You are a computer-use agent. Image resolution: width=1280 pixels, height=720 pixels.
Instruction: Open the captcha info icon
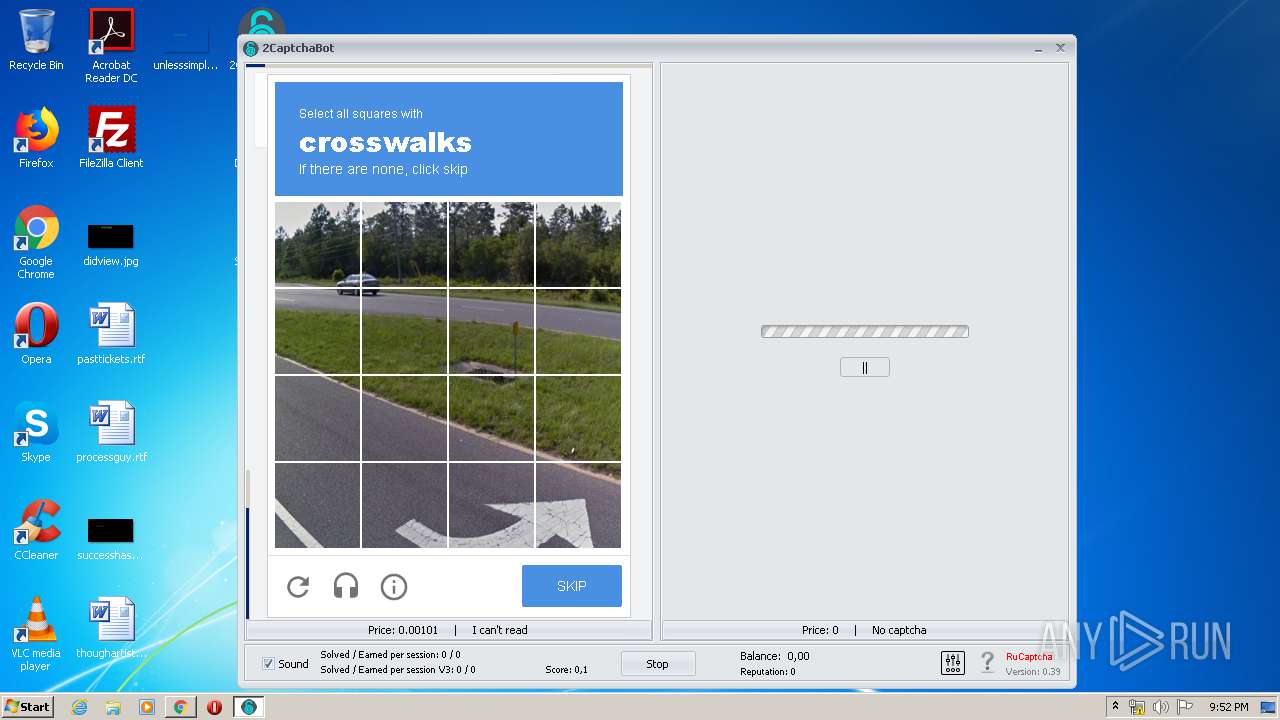tap(394, 587)
